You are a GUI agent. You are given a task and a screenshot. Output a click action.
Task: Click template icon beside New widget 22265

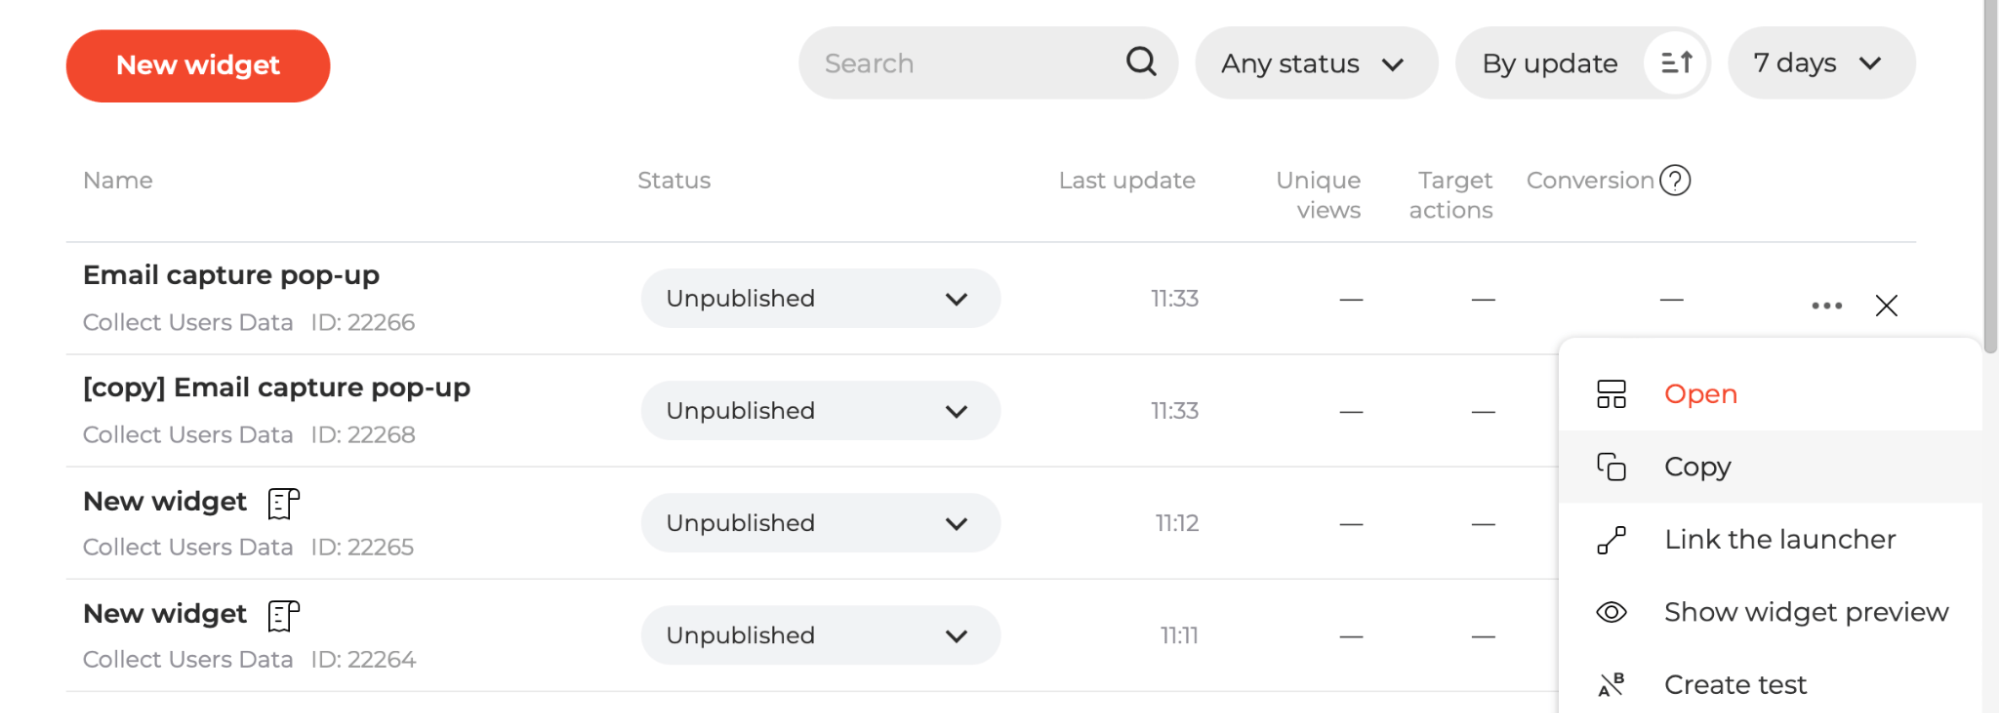(284, 503)
